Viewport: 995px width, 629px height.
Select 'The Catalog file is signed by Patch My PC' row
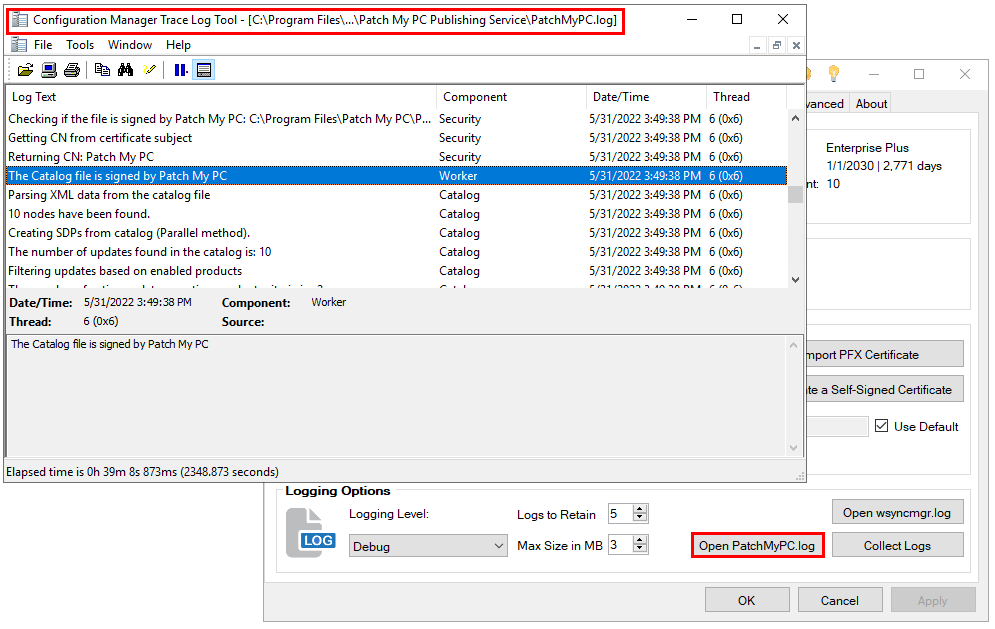[x=397, y=176]
